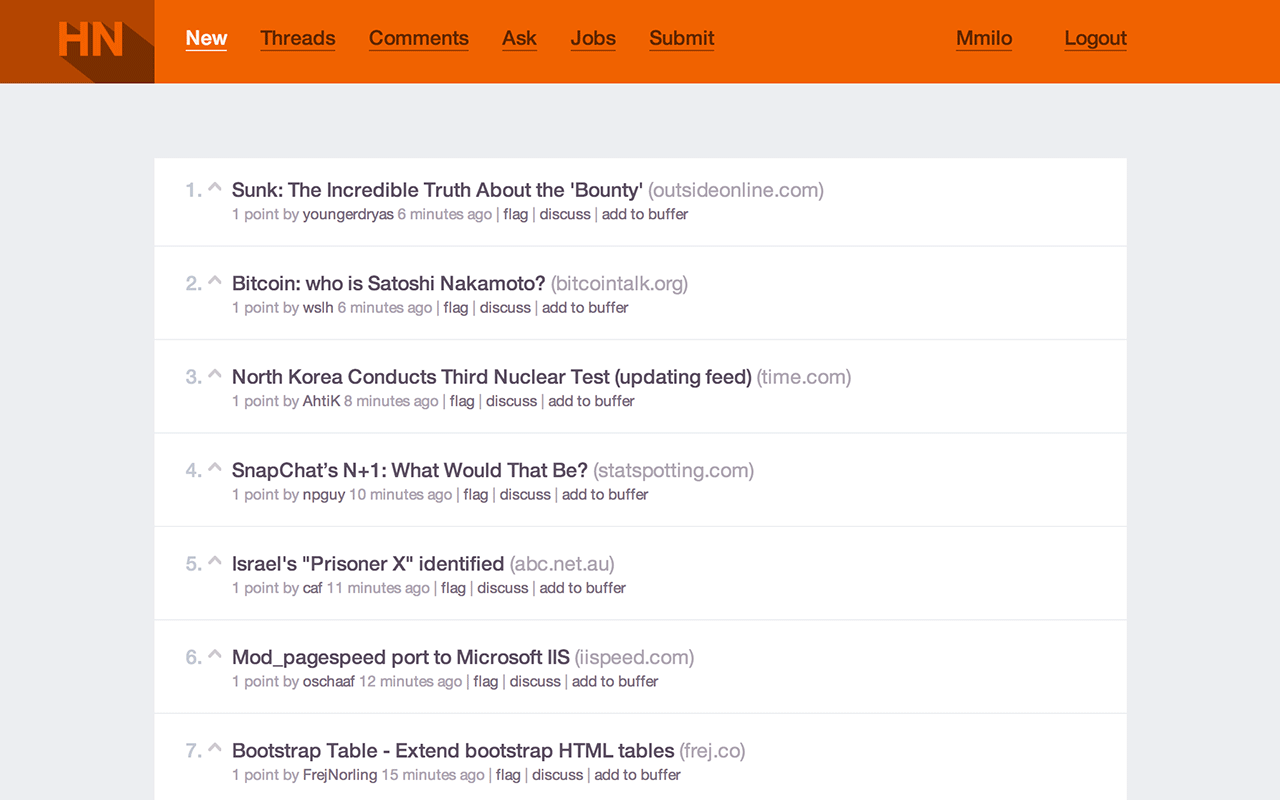
Task: View user caf profile
Action: (313, 588)
